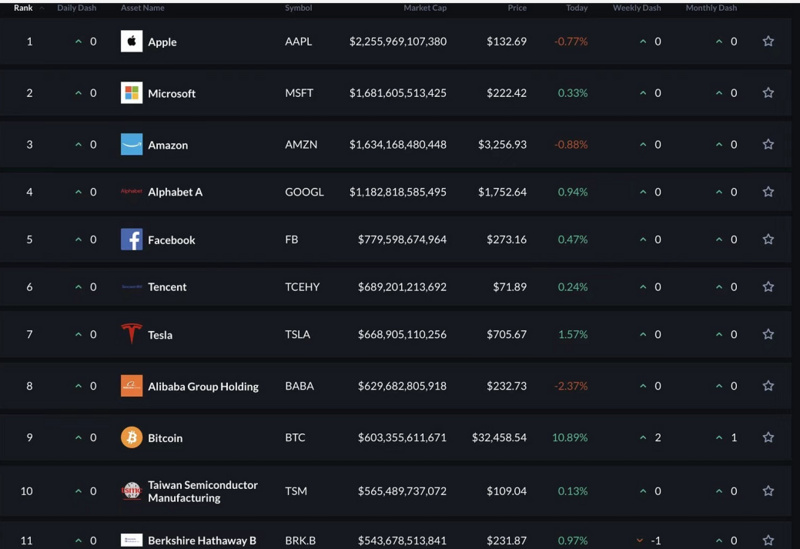Viewport: 800px width, 549px height.
Task: Favorite Facebook with its star icon
Action: [x=768, y=239]
